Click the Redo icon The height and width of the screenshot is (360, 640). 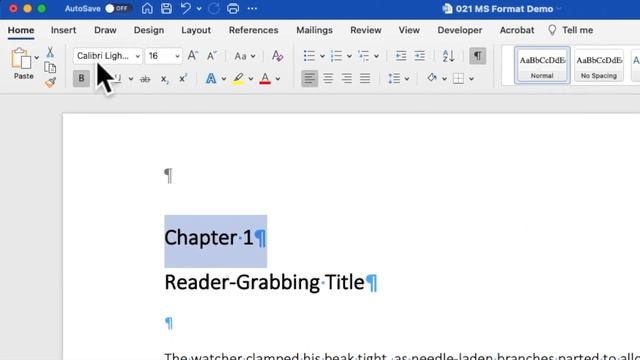click(x=213, y=9)
